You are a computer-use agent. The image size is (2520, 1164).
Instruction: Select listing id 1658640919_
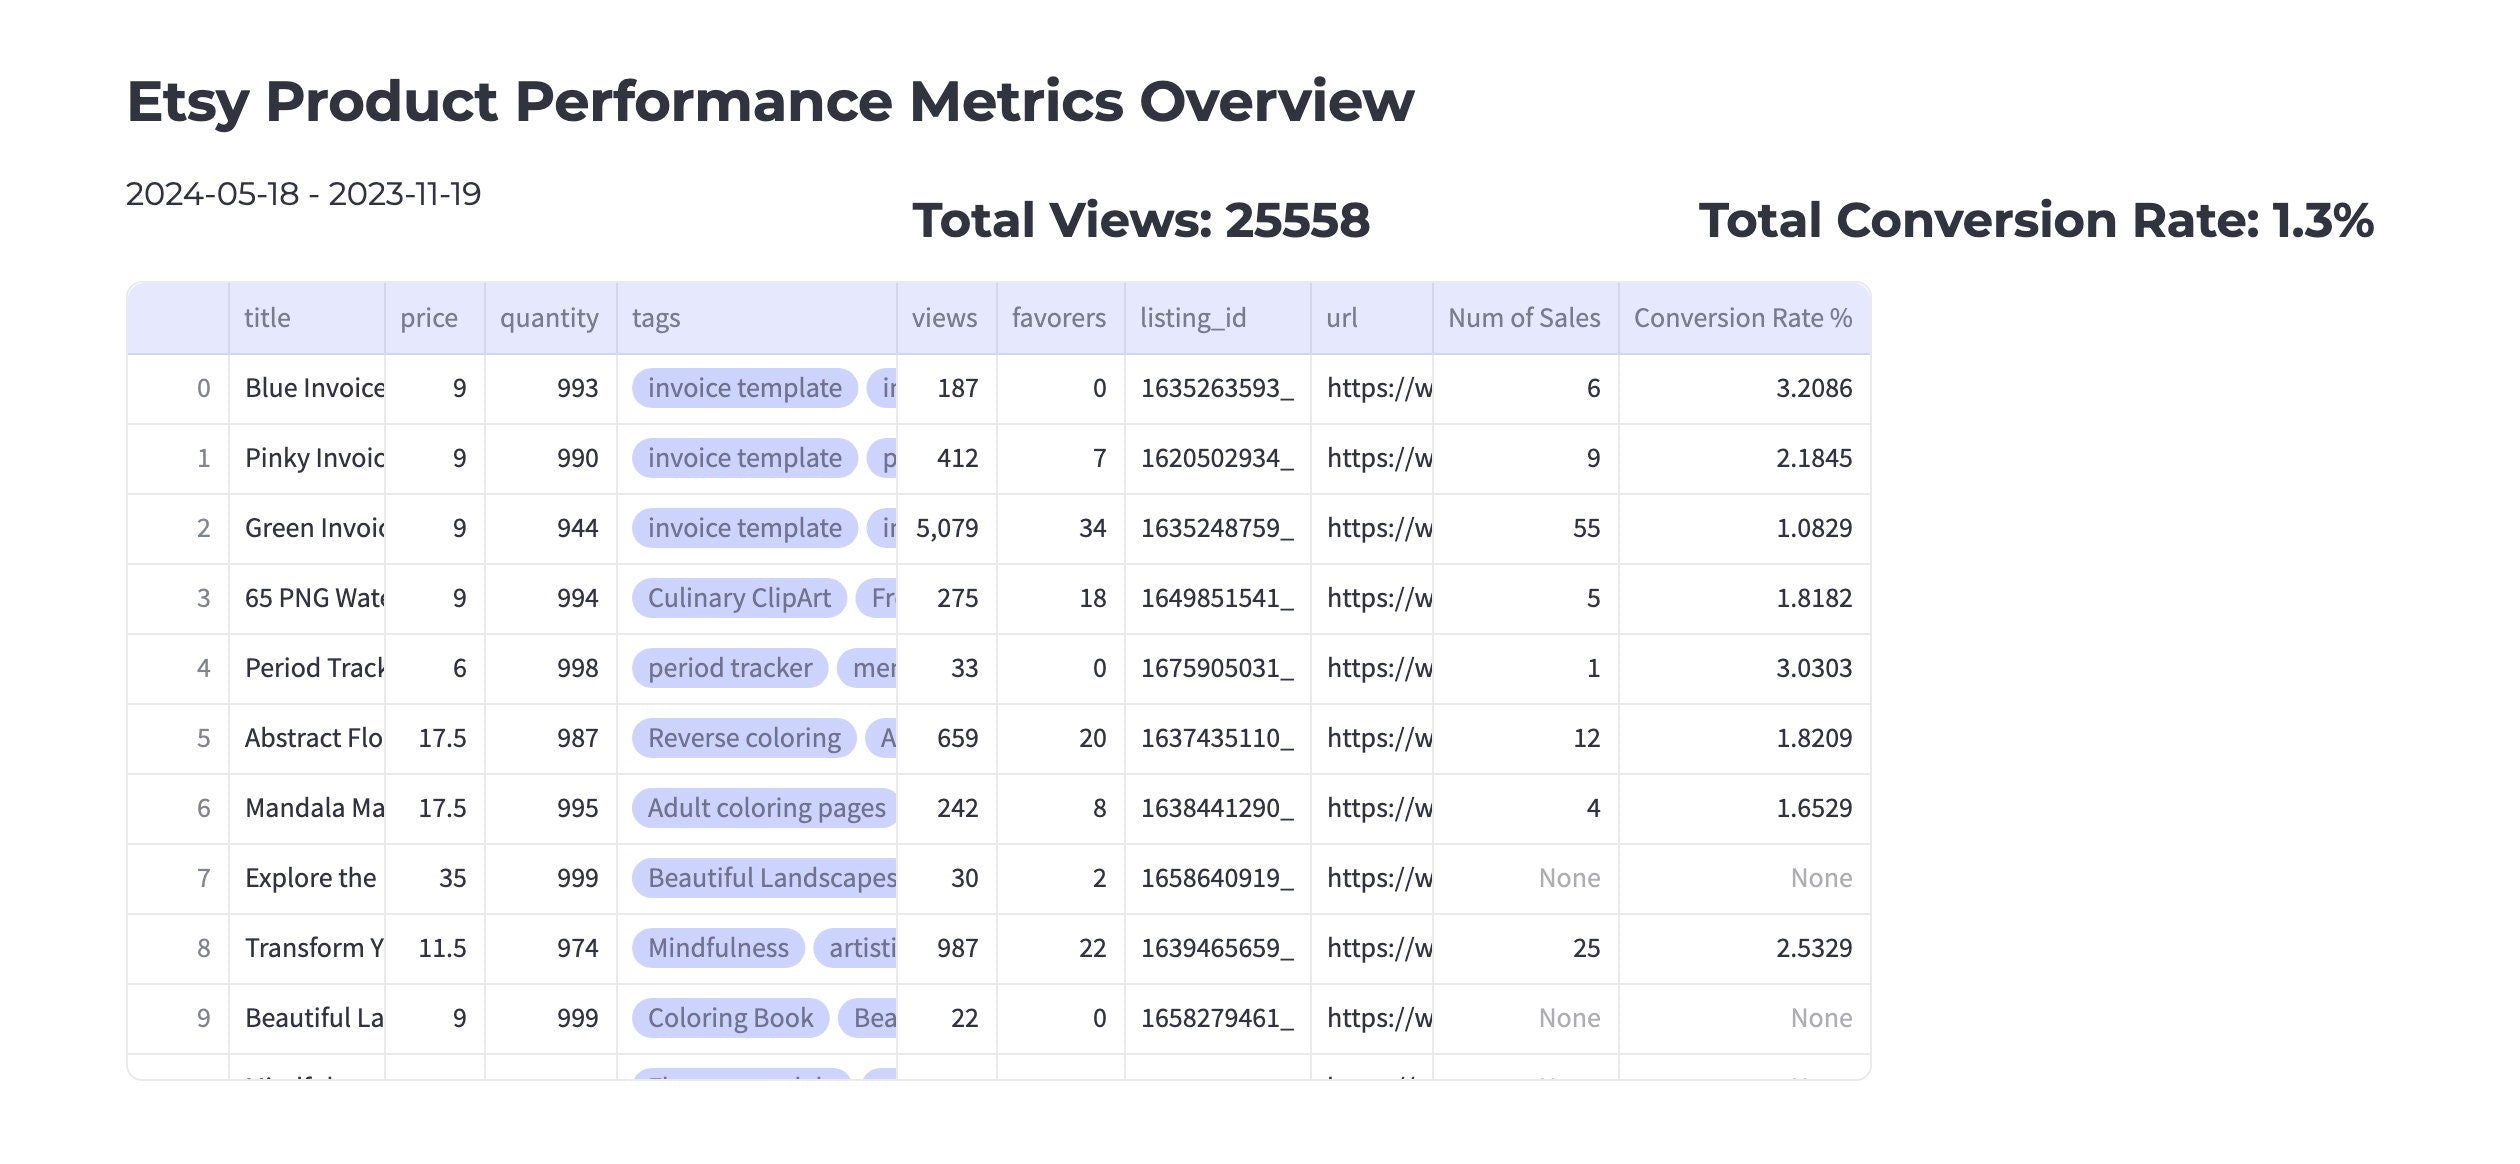point(1218,879)
